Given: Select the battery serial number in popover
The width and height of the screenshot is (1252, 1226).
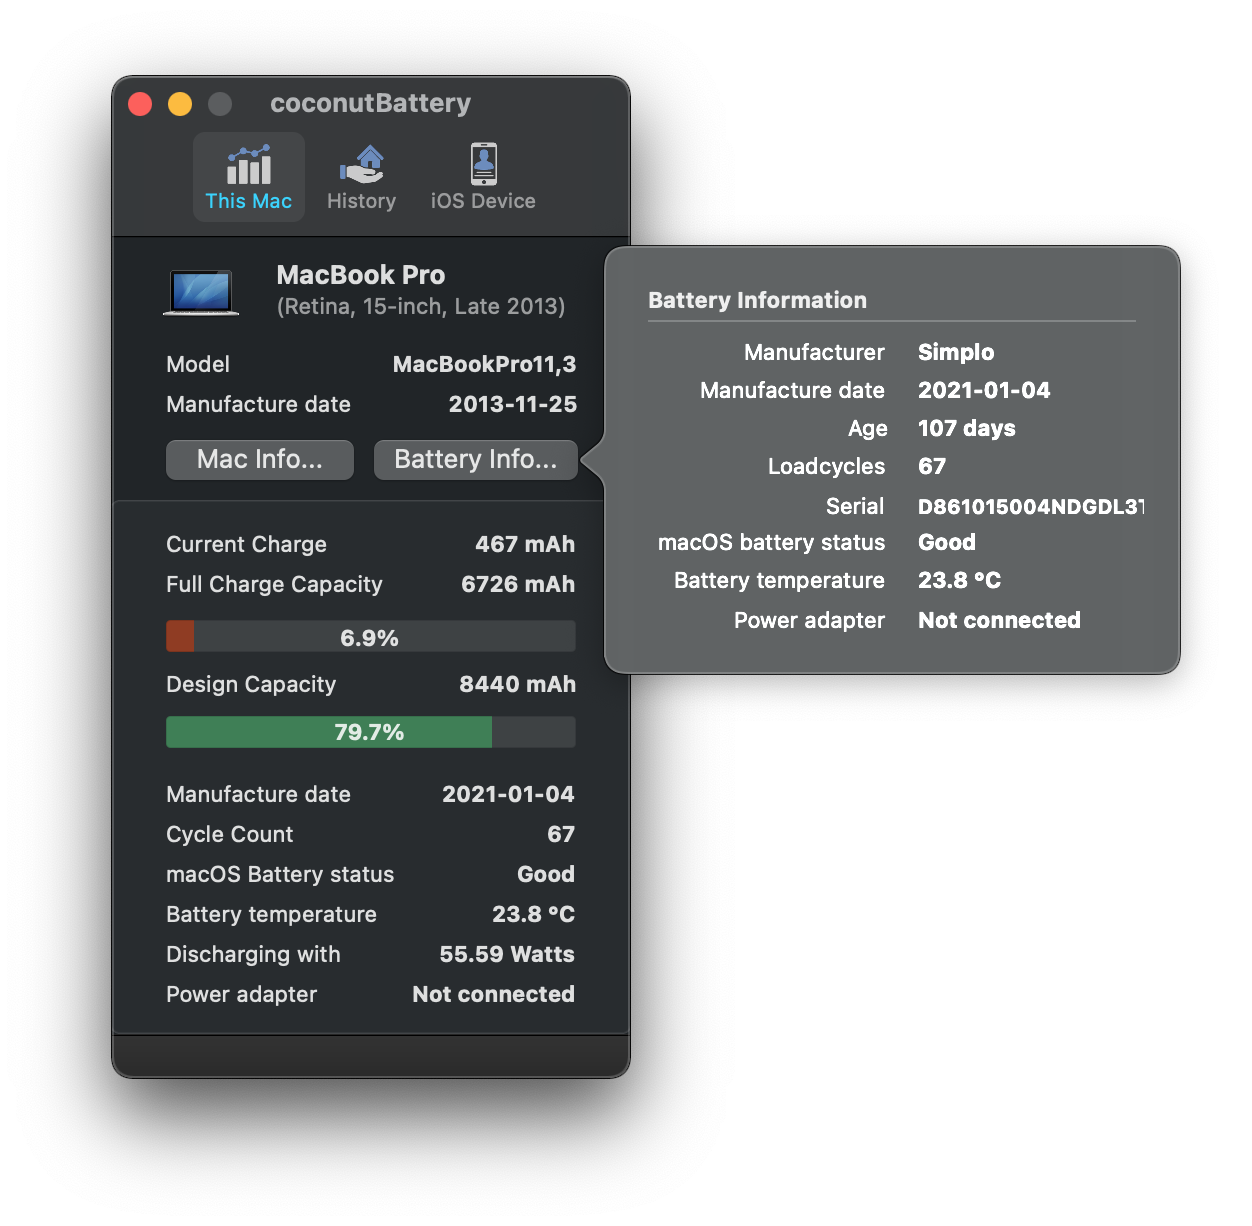Looking at the screenshot, I should tap(1030, 506).
